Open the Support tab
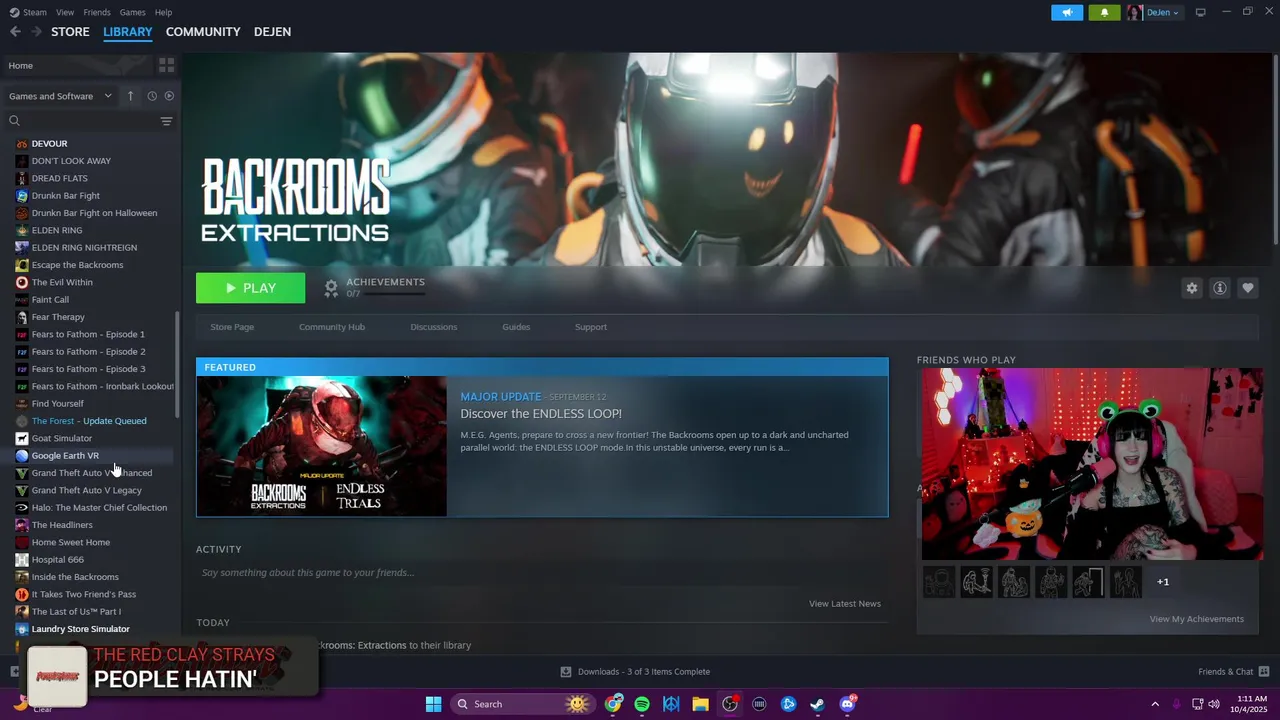This screenshot has height=720, width=1280. pos(591,327)
